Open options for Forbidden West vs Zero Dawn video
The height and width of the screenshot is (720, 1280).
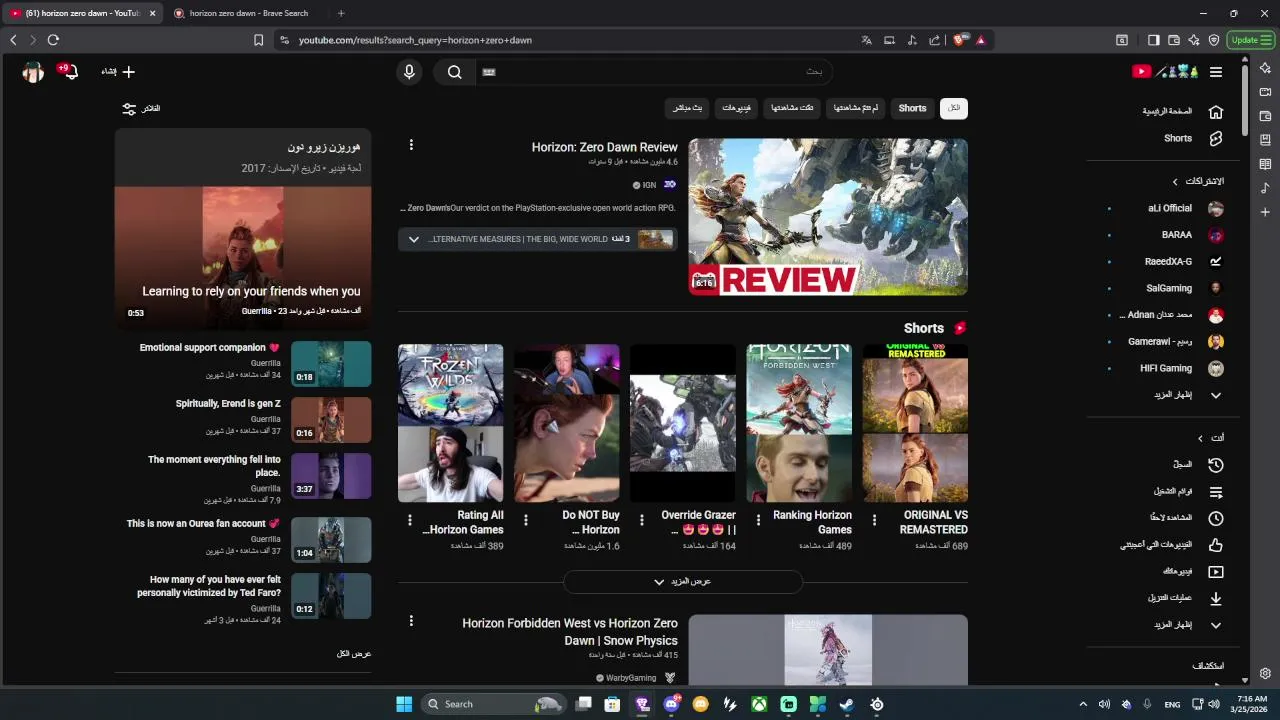(411, 621)
